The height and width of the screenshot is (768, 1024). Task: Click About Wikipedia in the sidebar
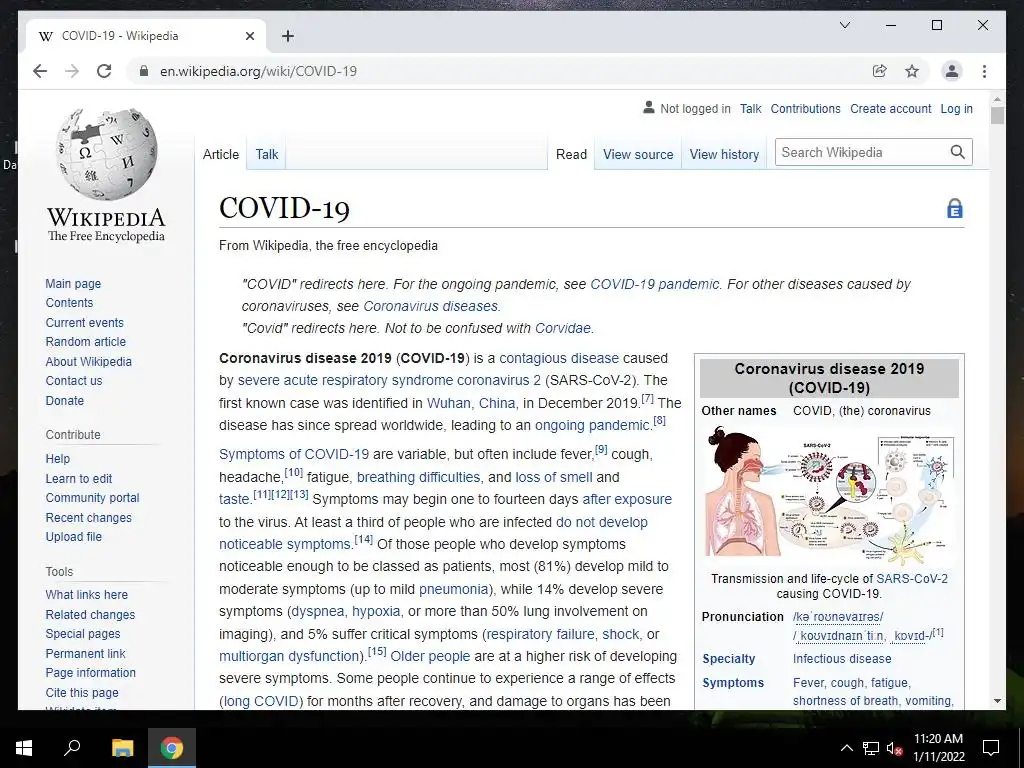click(88, 361)
